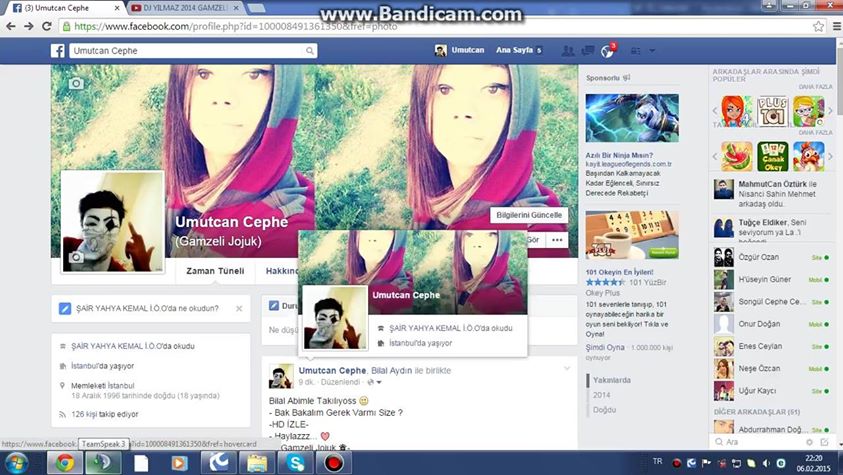Click Azılı Bir Ninja Mısın? ad link

[x=619, y=155]
